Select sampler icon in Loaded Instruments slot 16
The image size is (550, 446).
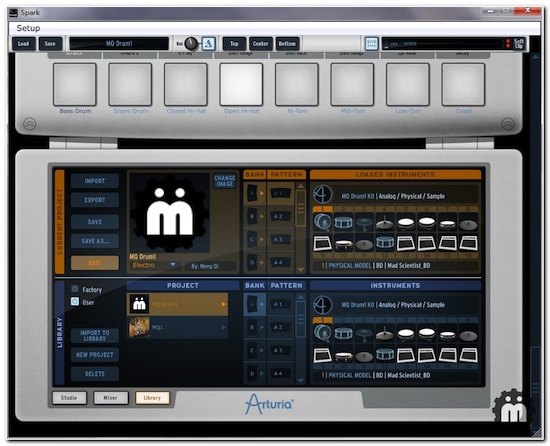(x=468, y=243)
